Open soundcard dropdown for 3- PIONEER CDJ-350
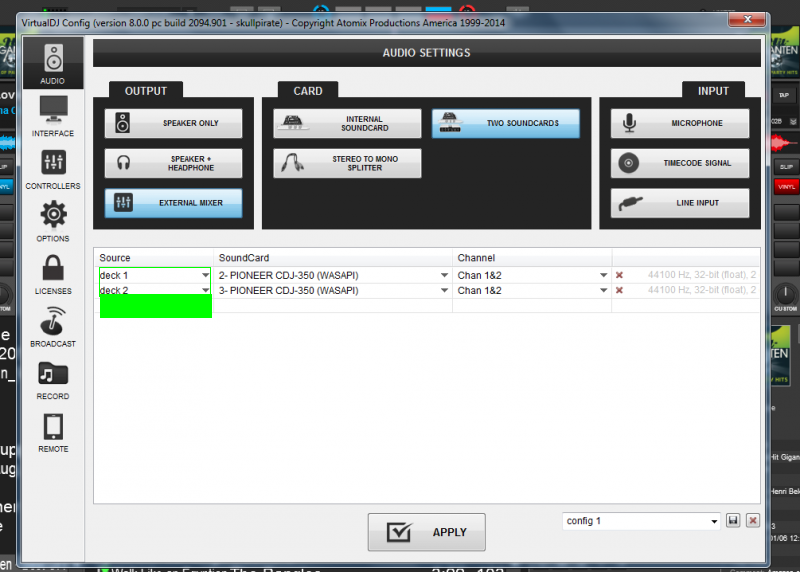The width and height of the screenshot is (800, 572). coord(444,290)
